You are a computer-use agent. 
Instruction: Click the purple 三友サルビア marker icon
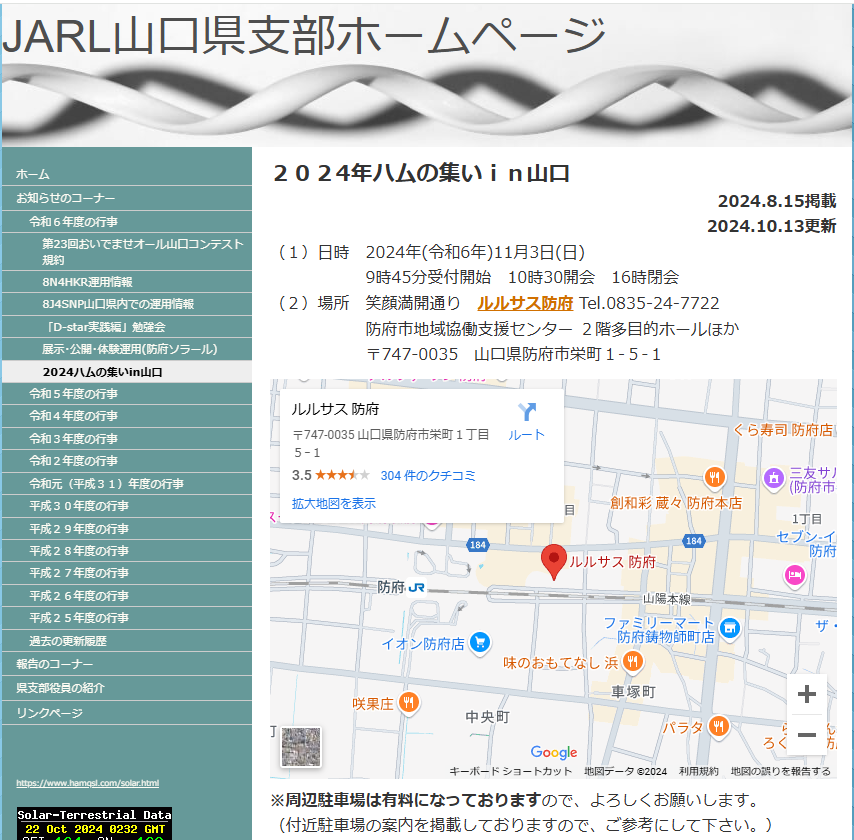tap(773, 479)
